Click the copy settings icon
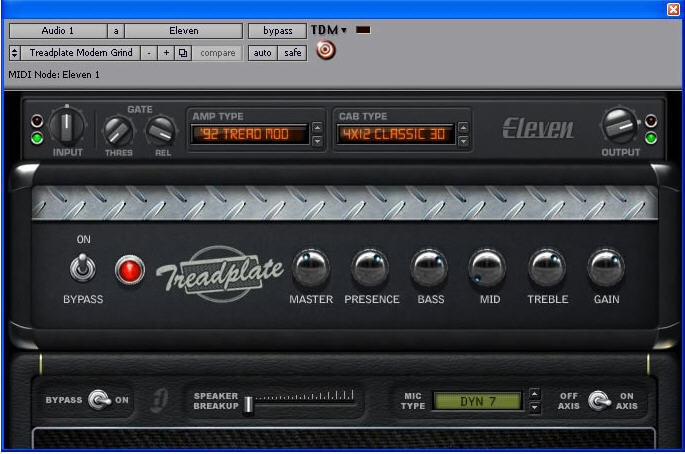Image resolution: width=685 pixels, height=454 pixels. 183,53
